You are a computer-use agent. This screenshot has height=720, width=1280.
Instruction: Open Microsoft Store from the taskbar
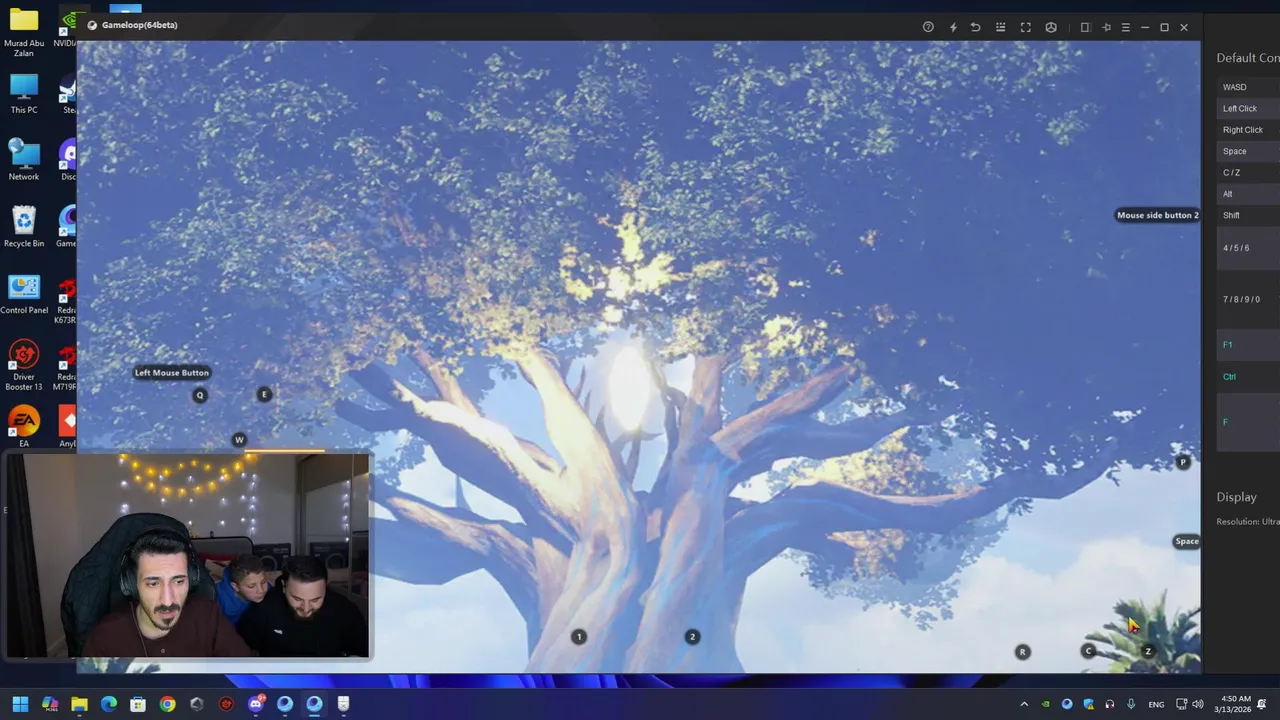click(x=138, y=704)
